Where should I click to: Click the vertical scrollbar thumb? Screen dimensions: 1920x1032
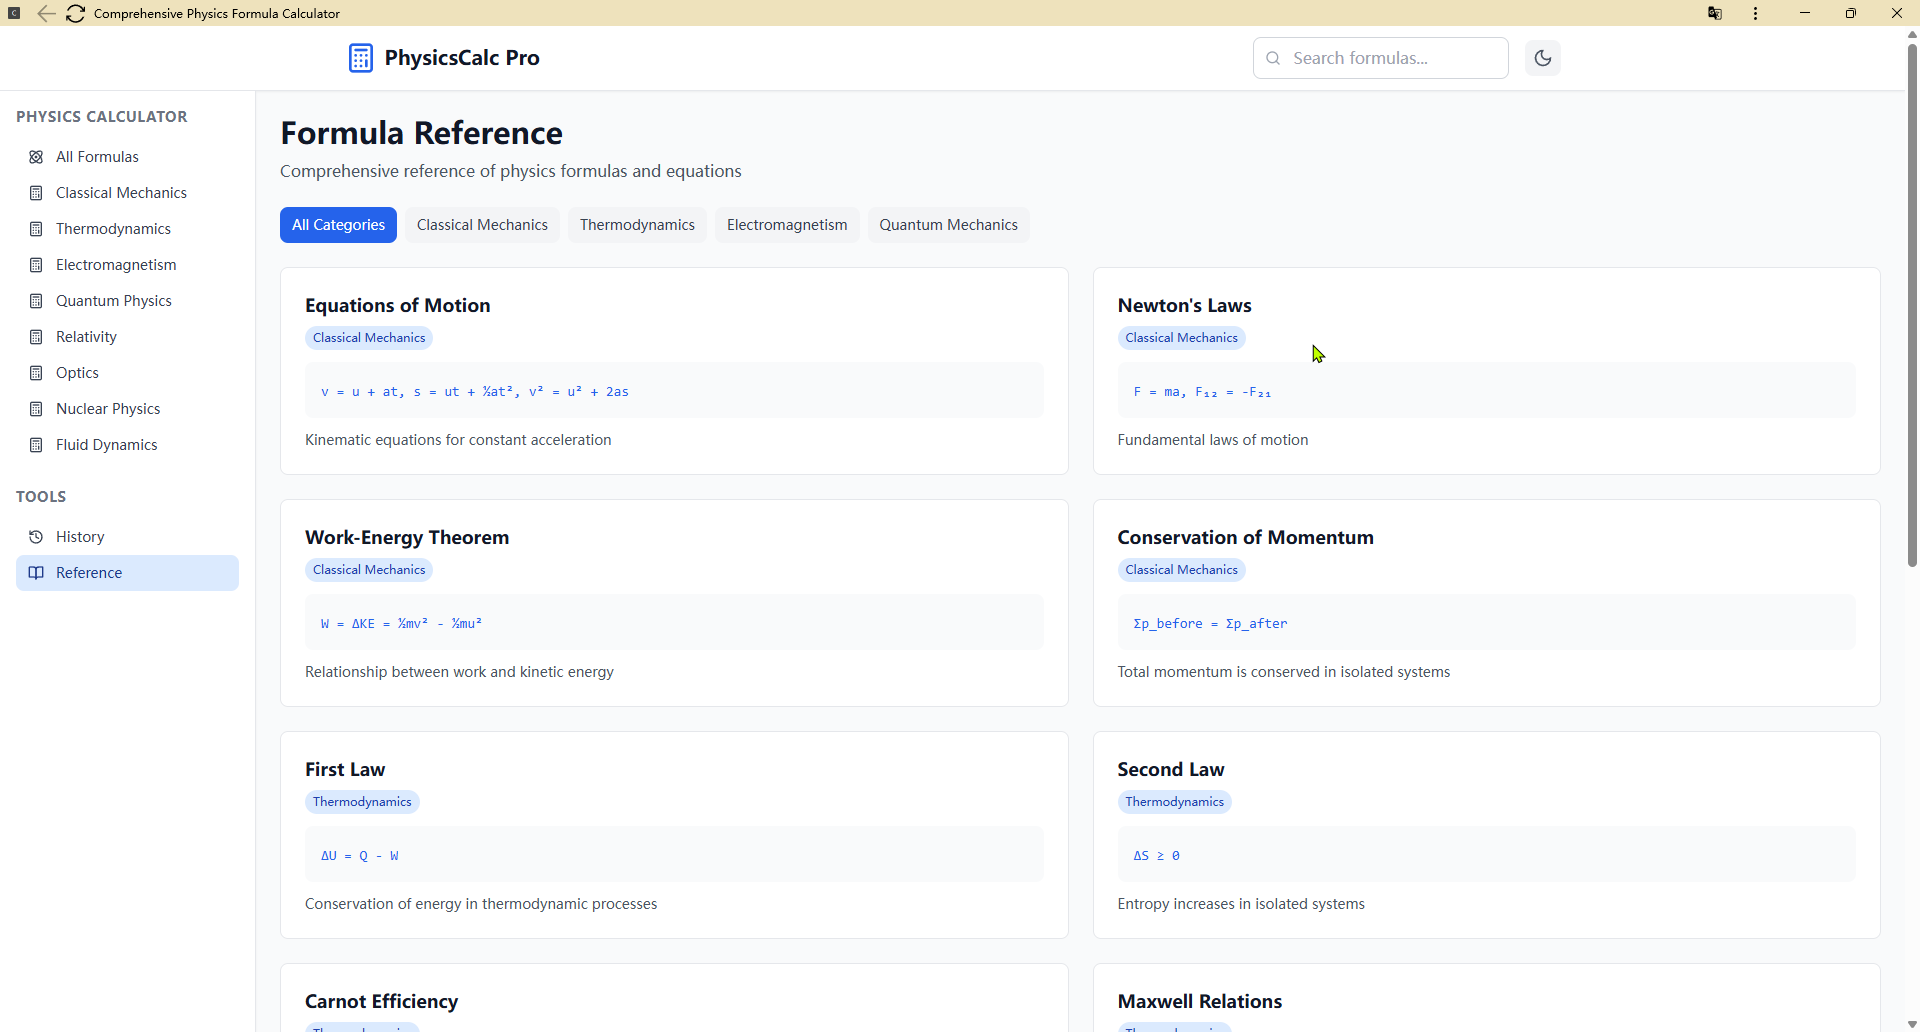pyautogui.click(x=1912, y=303)
